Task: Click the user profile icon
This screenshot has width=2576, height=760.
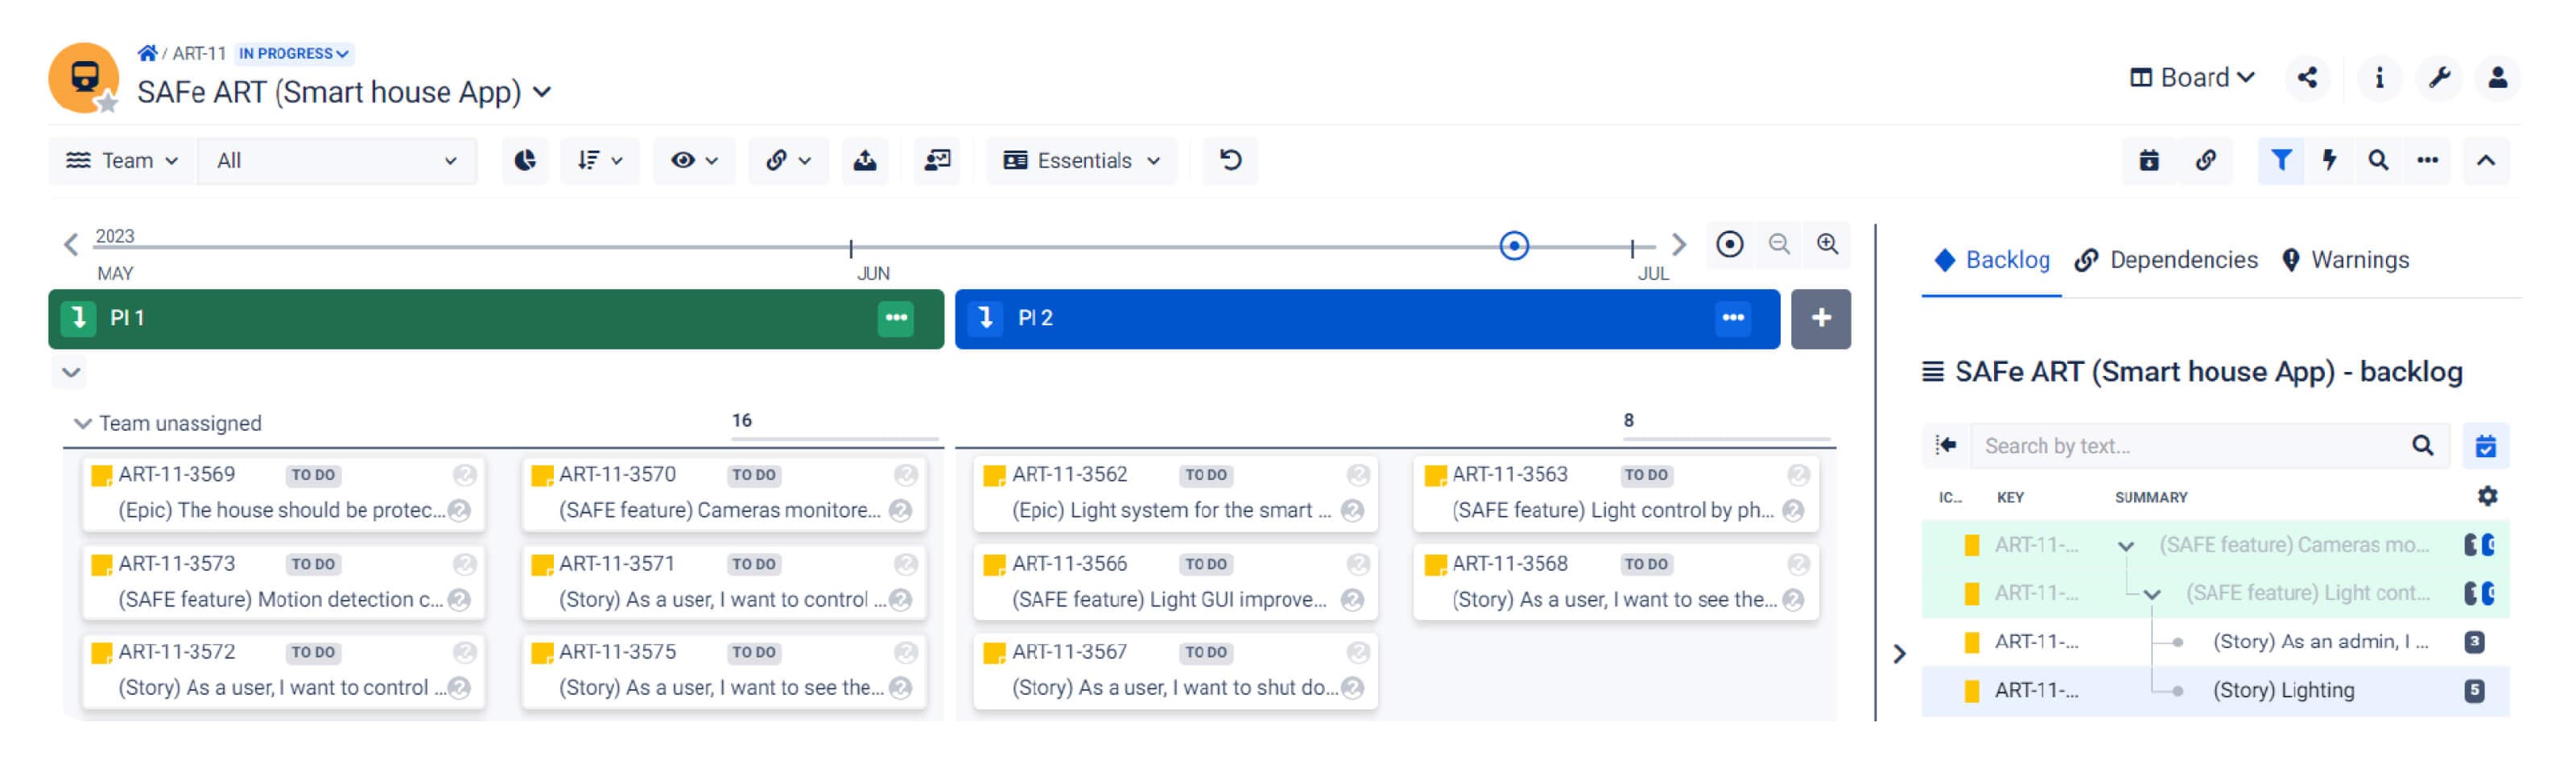Action: tap(2497, 78)
